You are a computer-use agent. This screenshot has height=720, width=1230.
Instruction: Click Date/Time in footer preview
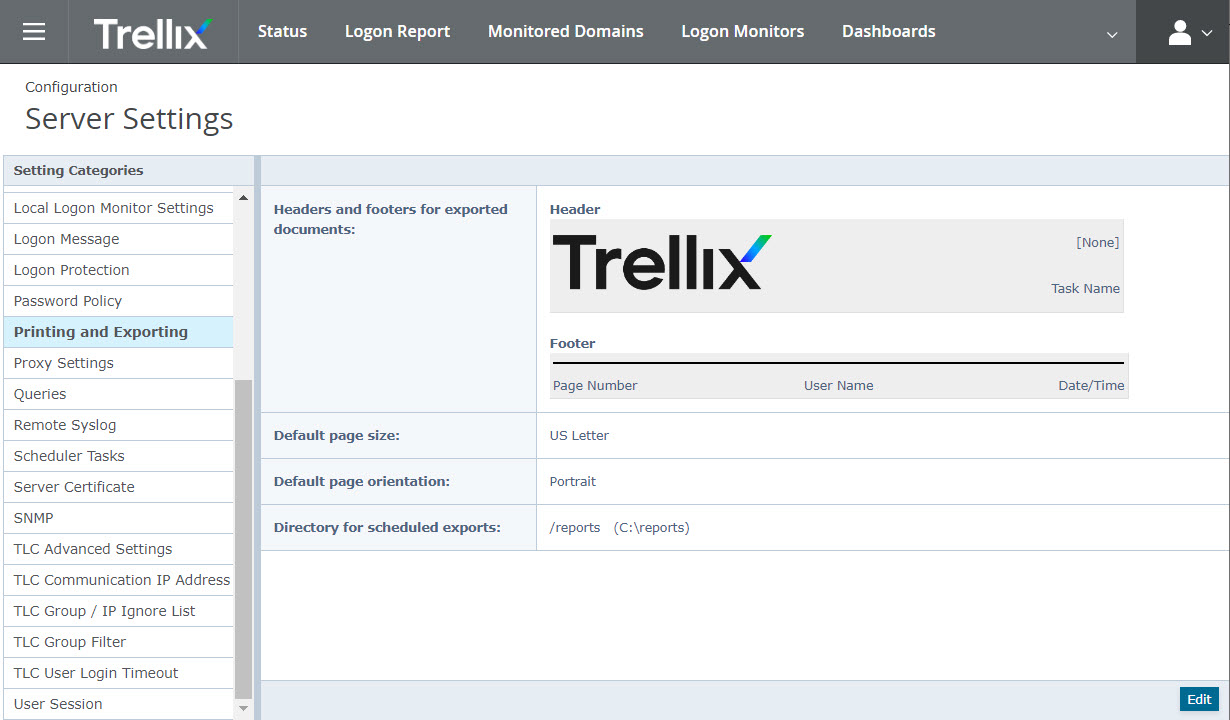pyautogui.click(x=1091, y=385)
